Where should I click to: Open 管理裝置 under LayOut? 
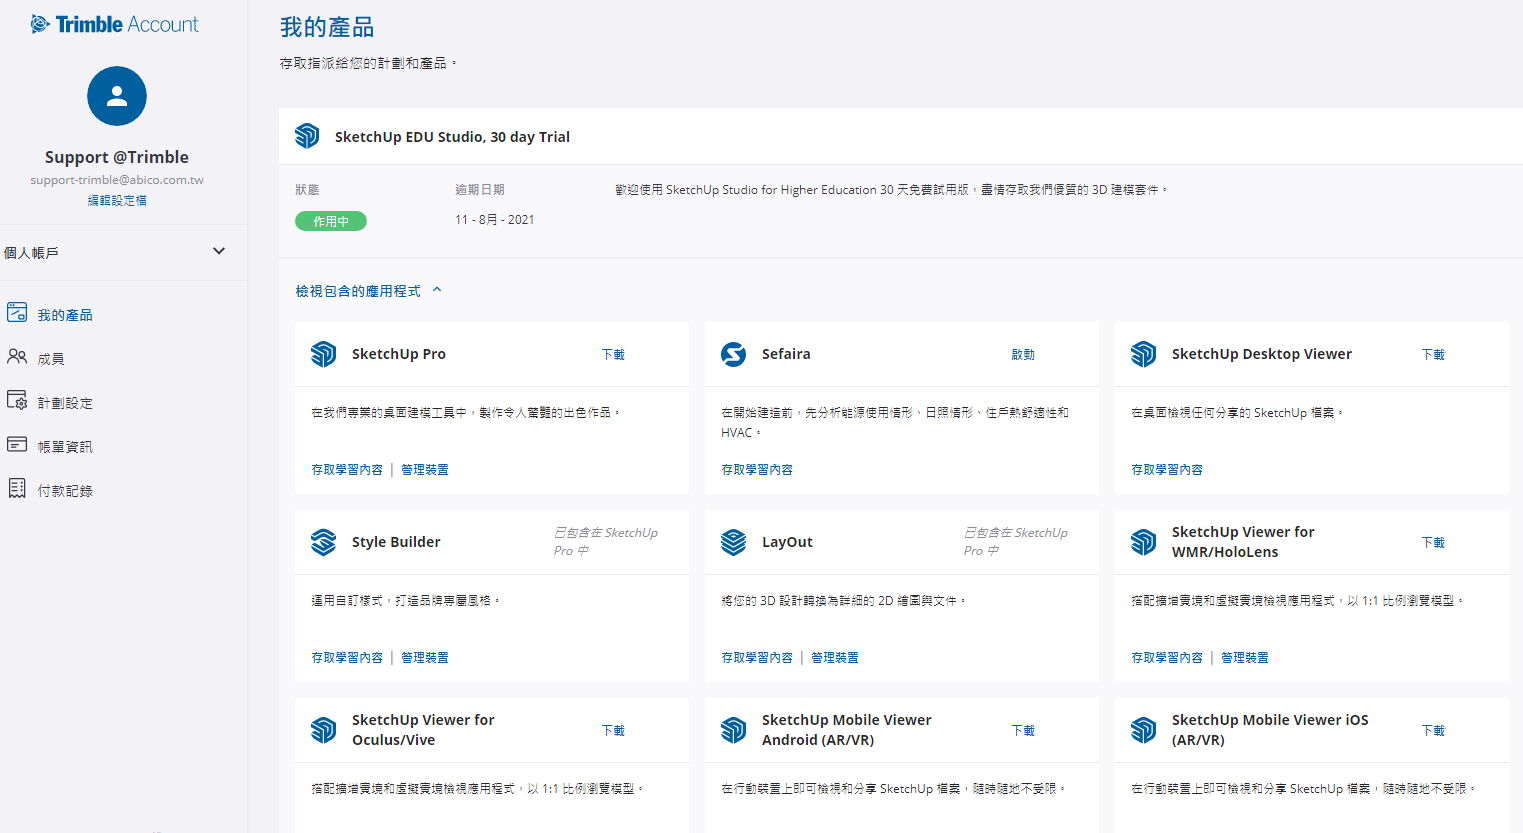click(x=835, y=658)
